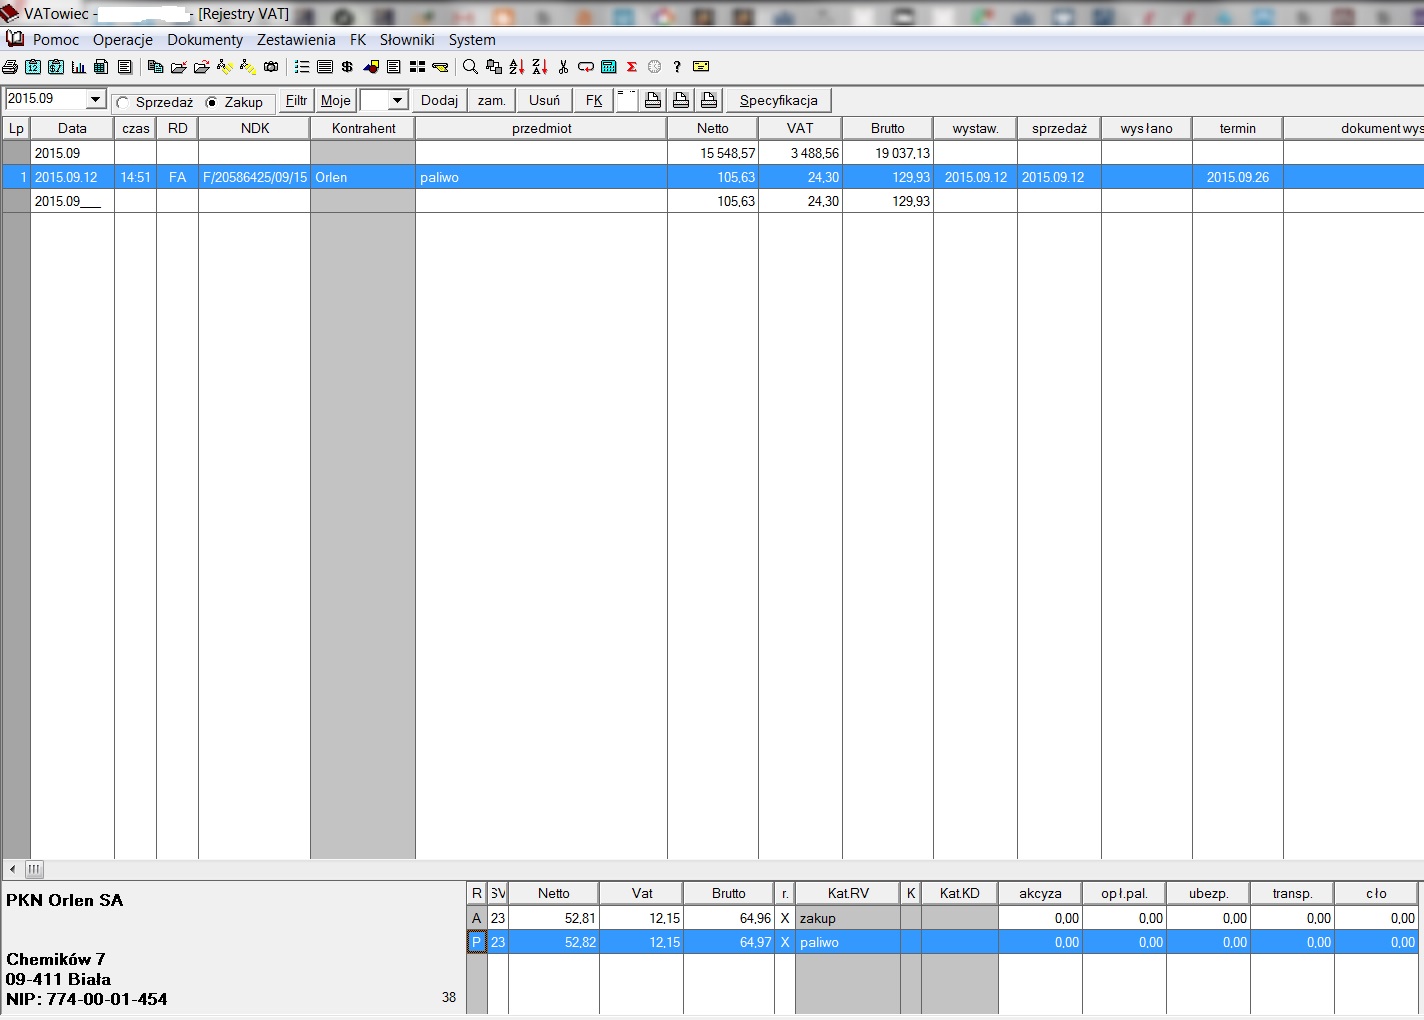
Task: Click the printer icon in the toolbar
Action: point(10,67)
